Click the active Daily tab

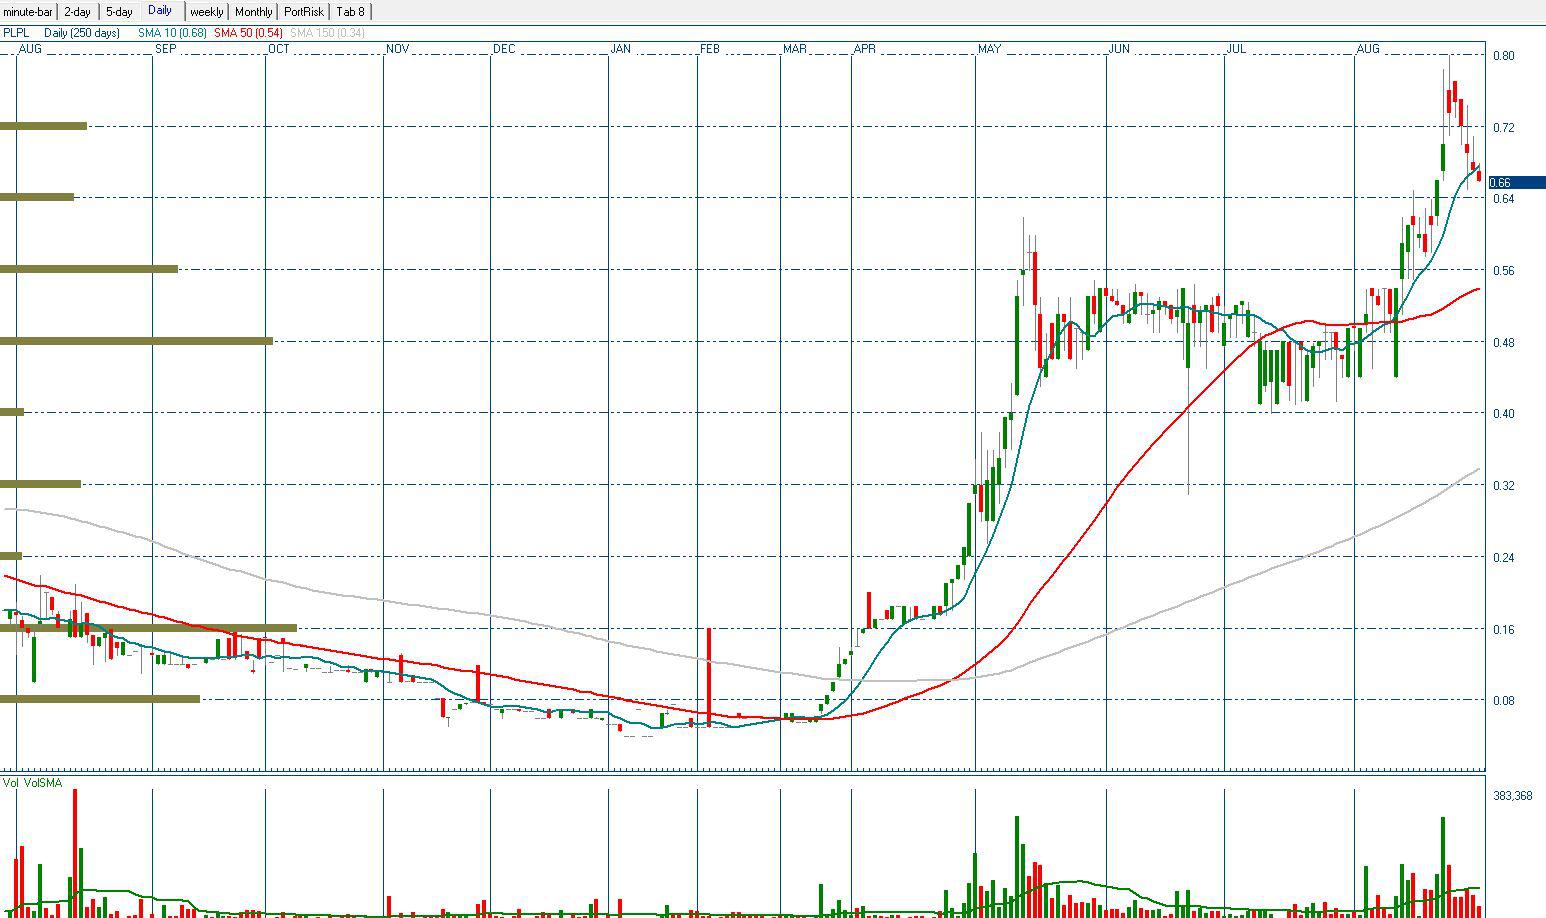pyautogui.click(x=160, y=10)
